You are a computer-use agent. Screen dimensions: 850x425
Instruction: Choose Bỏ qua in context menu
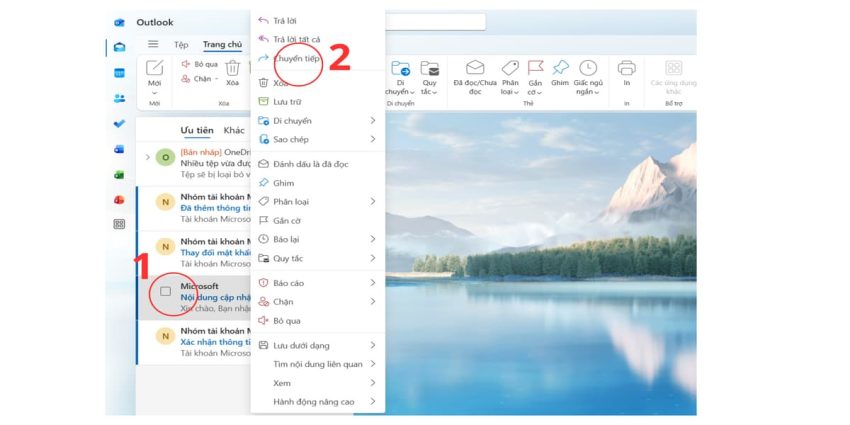[x=318, y=321]
